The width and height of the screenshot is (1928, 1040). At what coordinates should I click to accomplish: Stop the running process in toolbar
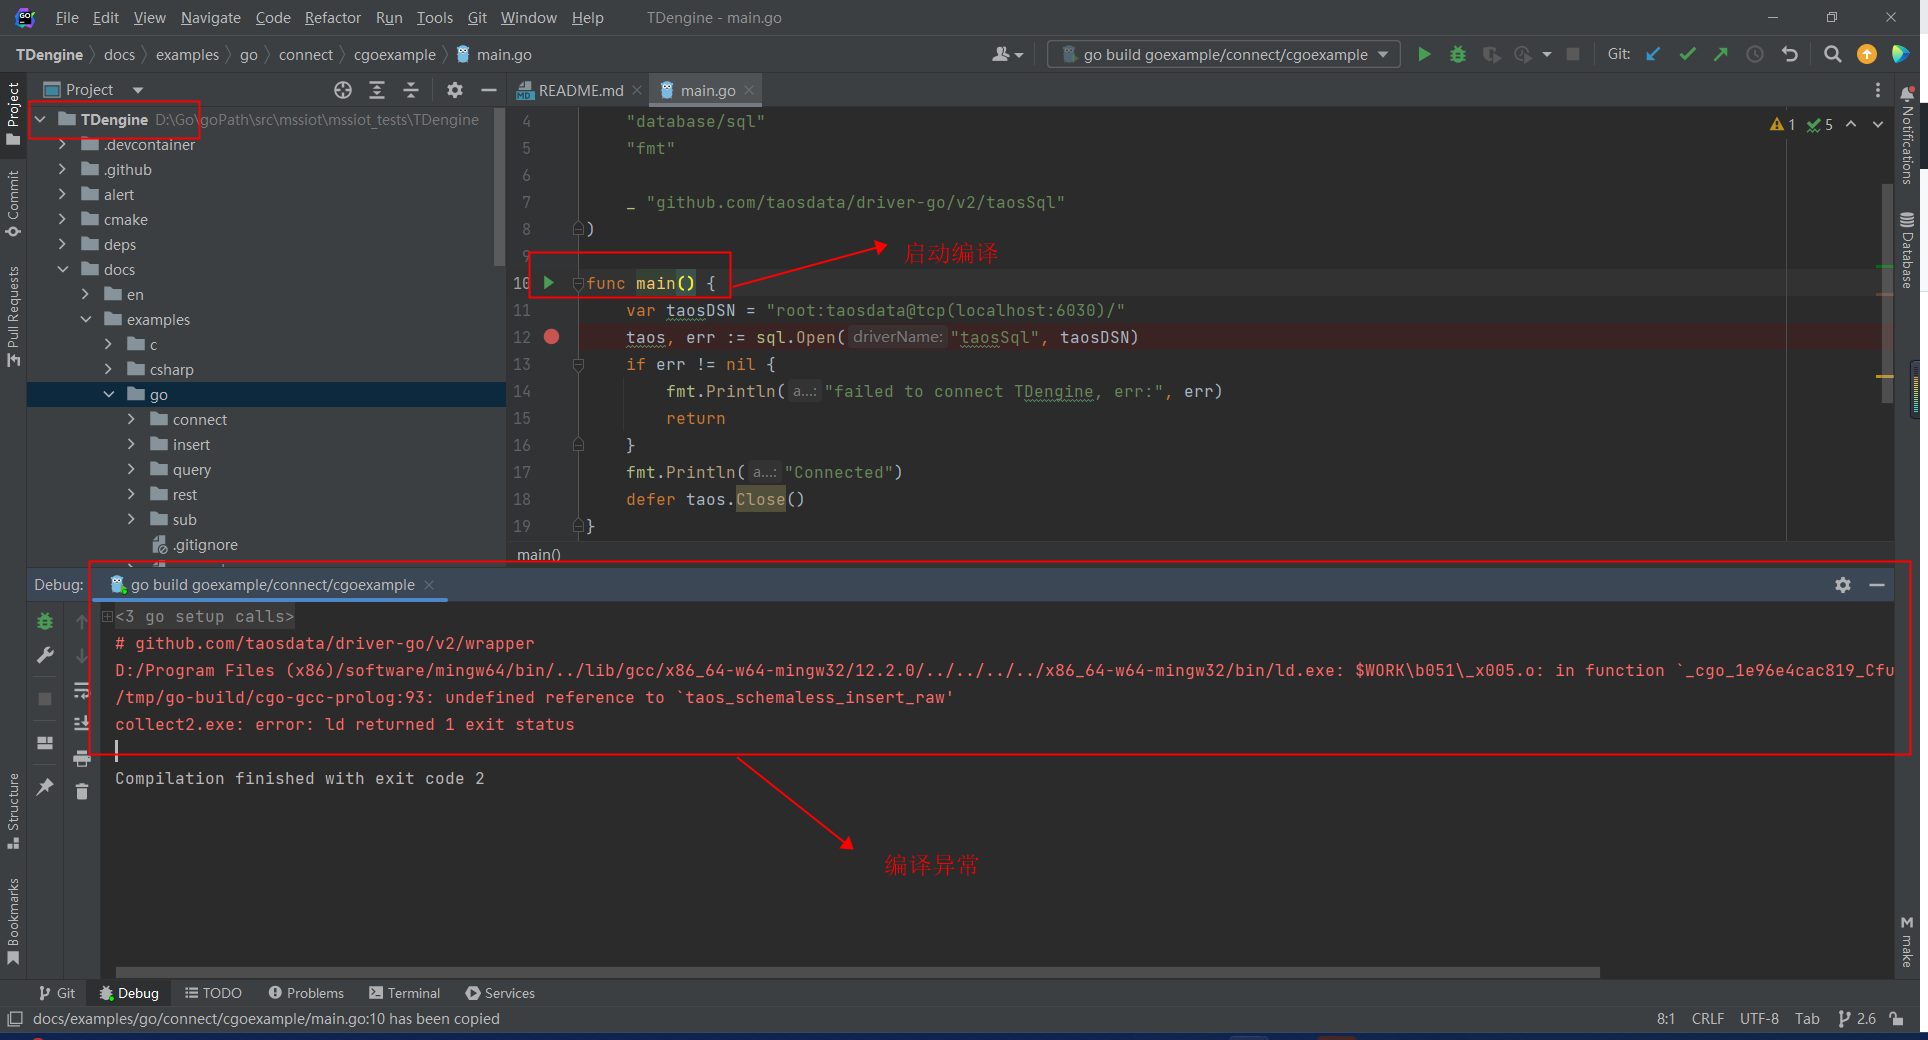(1573, 54)
